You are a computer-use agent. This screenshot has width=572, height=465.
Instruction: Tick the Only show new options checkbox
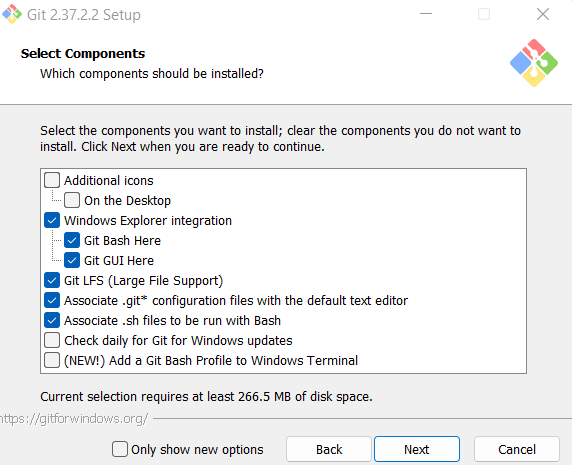(x=120, y=449)
